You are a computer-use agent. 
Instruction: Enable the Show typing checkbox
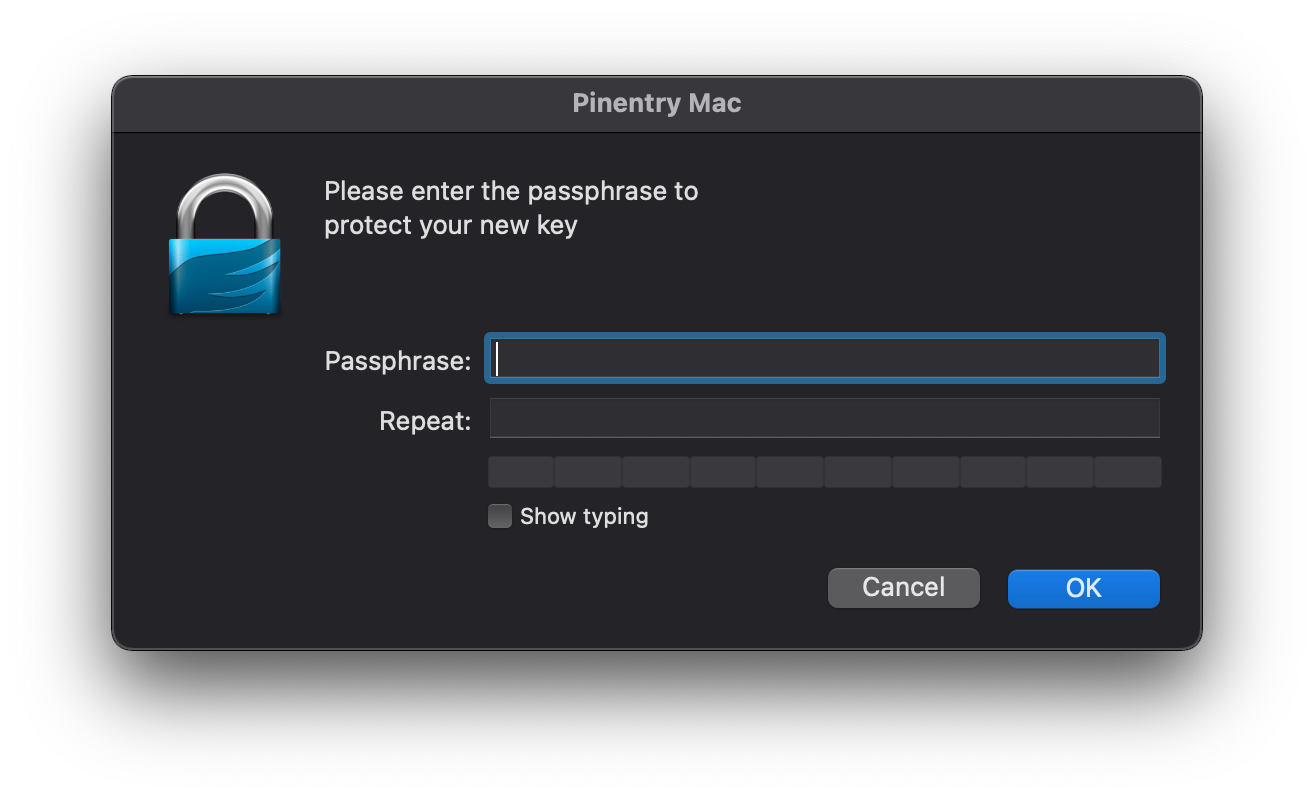pyautogui.click(x=500, y=516)
